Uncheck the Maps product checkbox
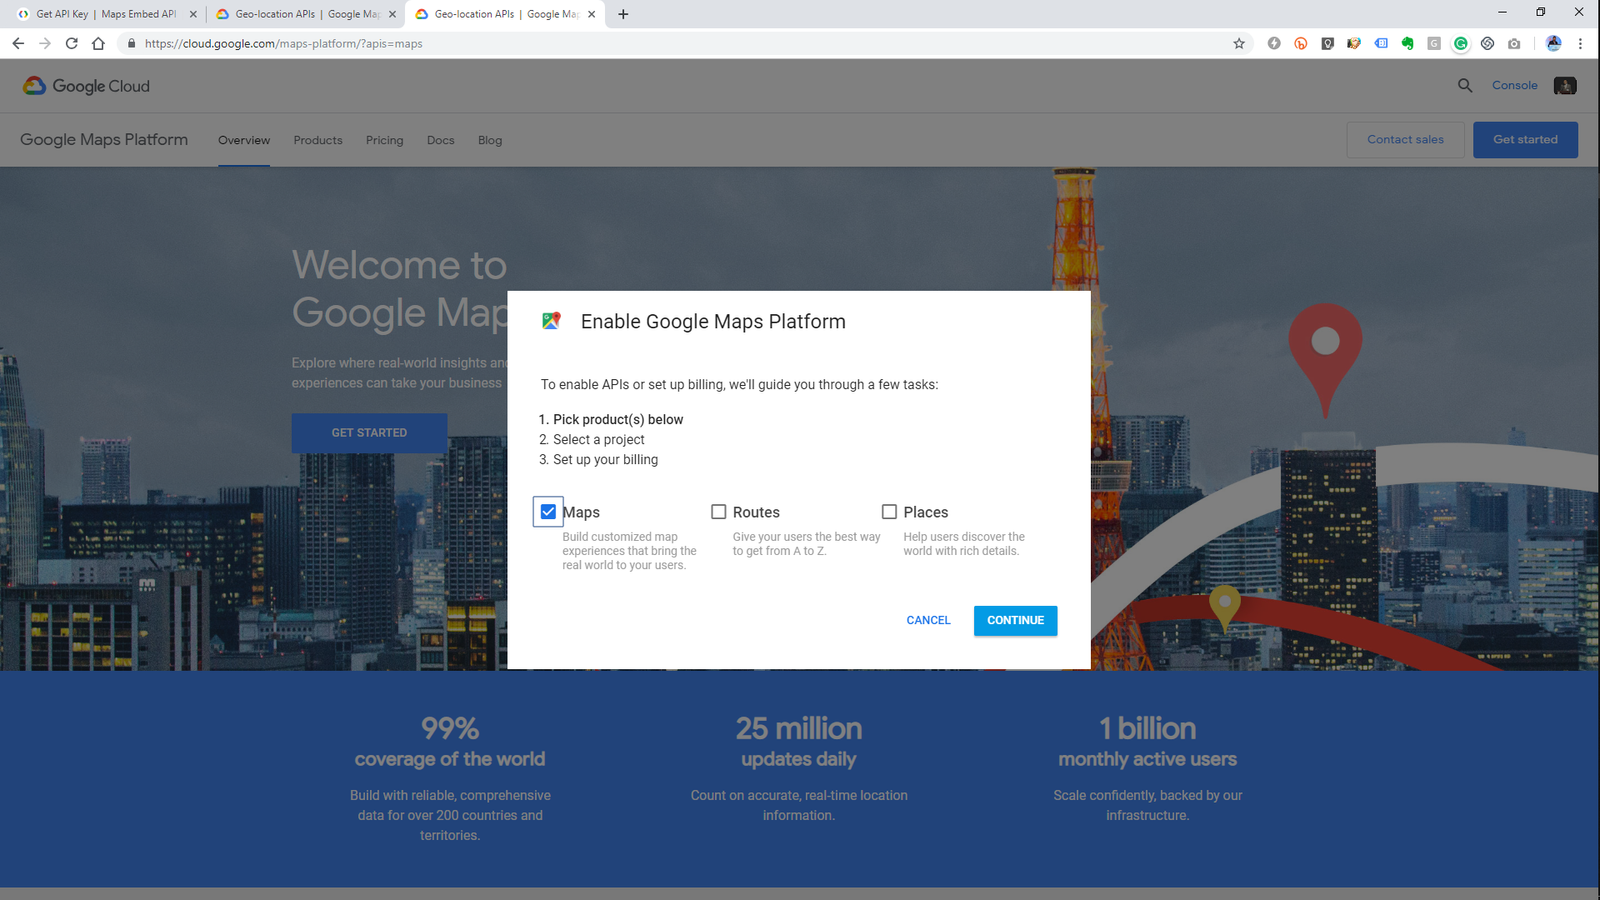This screenshot has height=900, width=1600. (548, 512)
